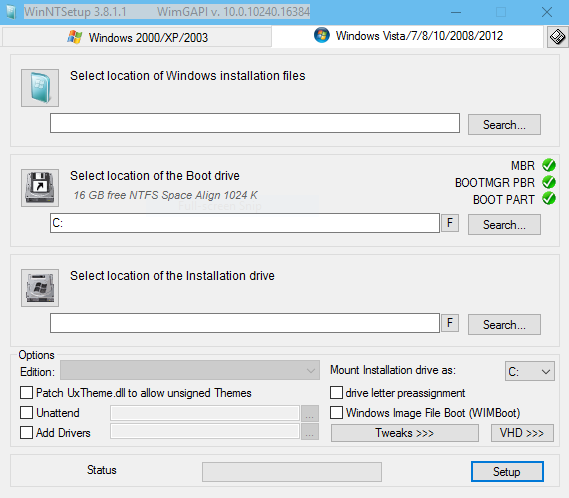Screen dimensions: 569x498
Task: Close the WinNTSetup window
Action: (547, 12)
